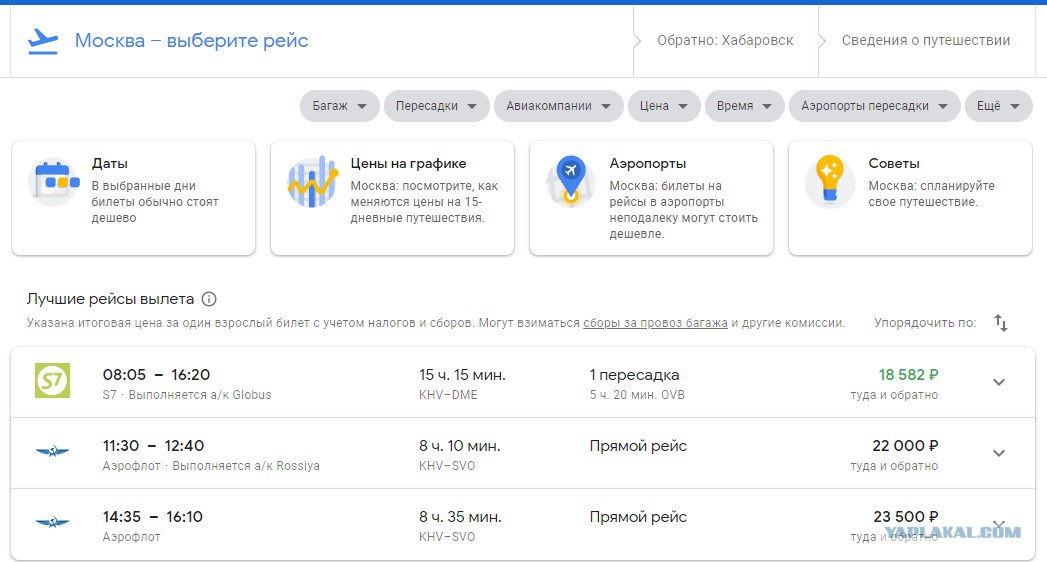Screen dimensions: 1047x562
Task: Open the Цена filter dropdown
Action: tap(664, 106)
